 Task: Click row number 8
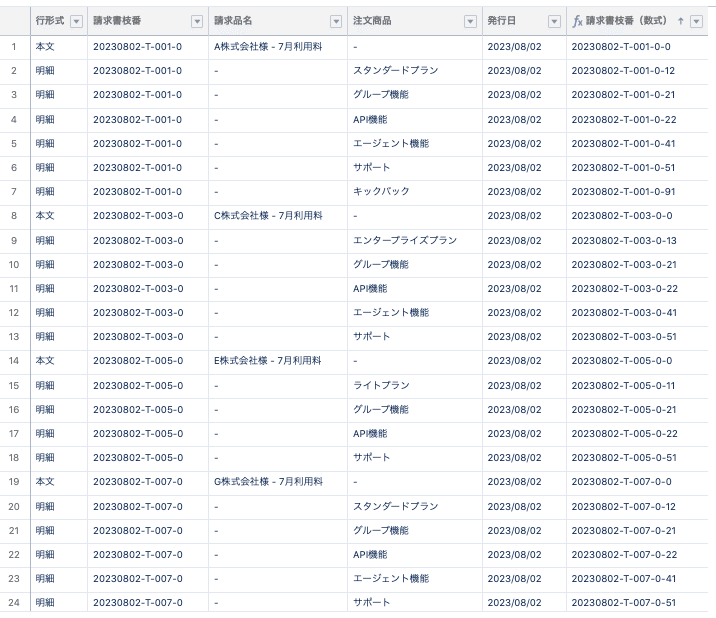click(14, 216)
